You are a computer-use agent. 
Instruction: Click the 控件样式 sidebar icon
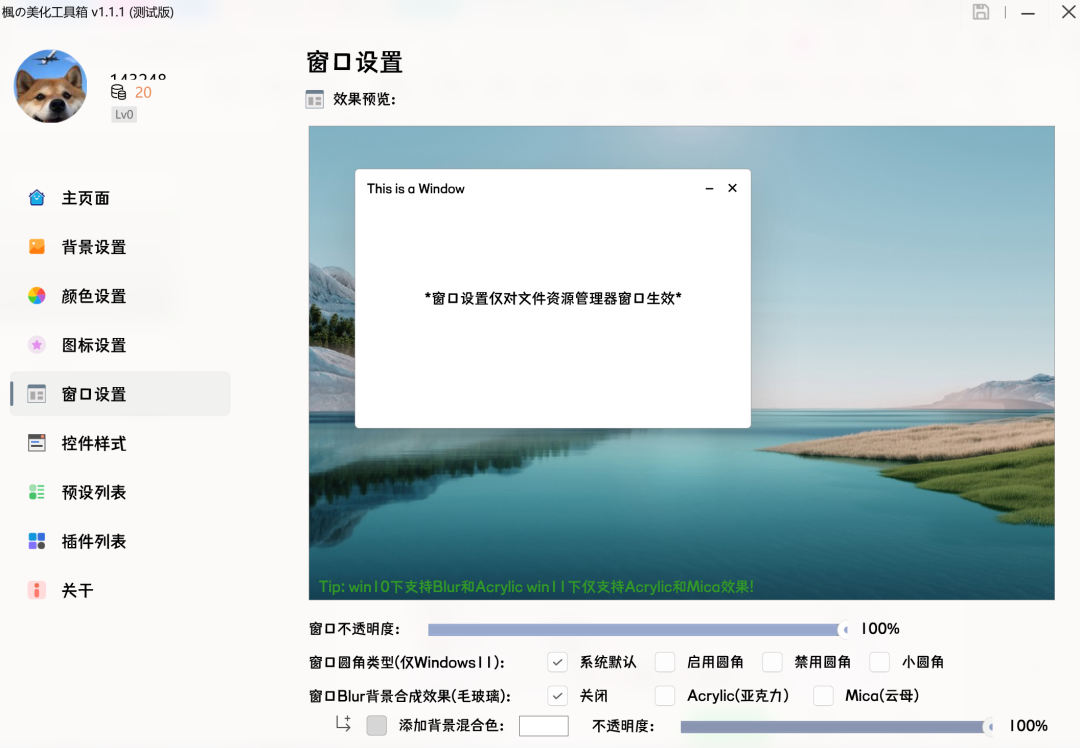pyautogui.click(x=37, y=443)
